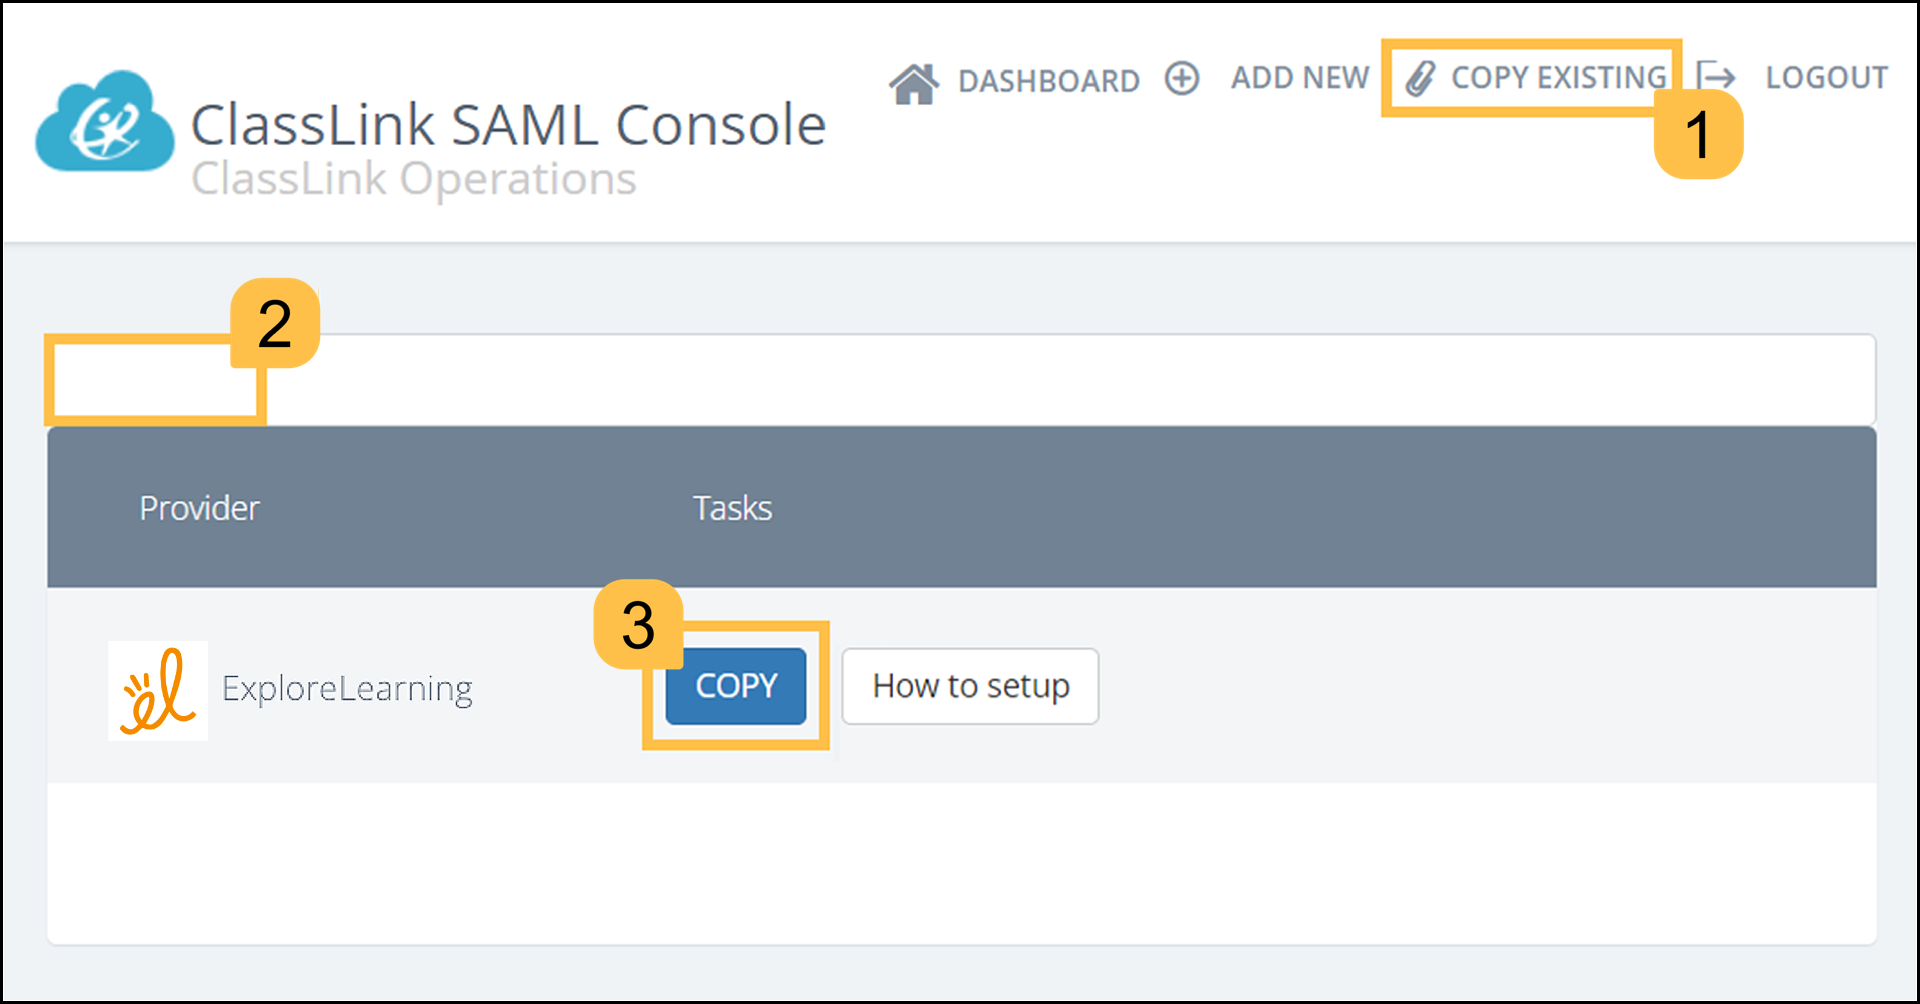Click the Dashboard home icon
Viewport: 1920px width, 1004px height.
(914, 83)
